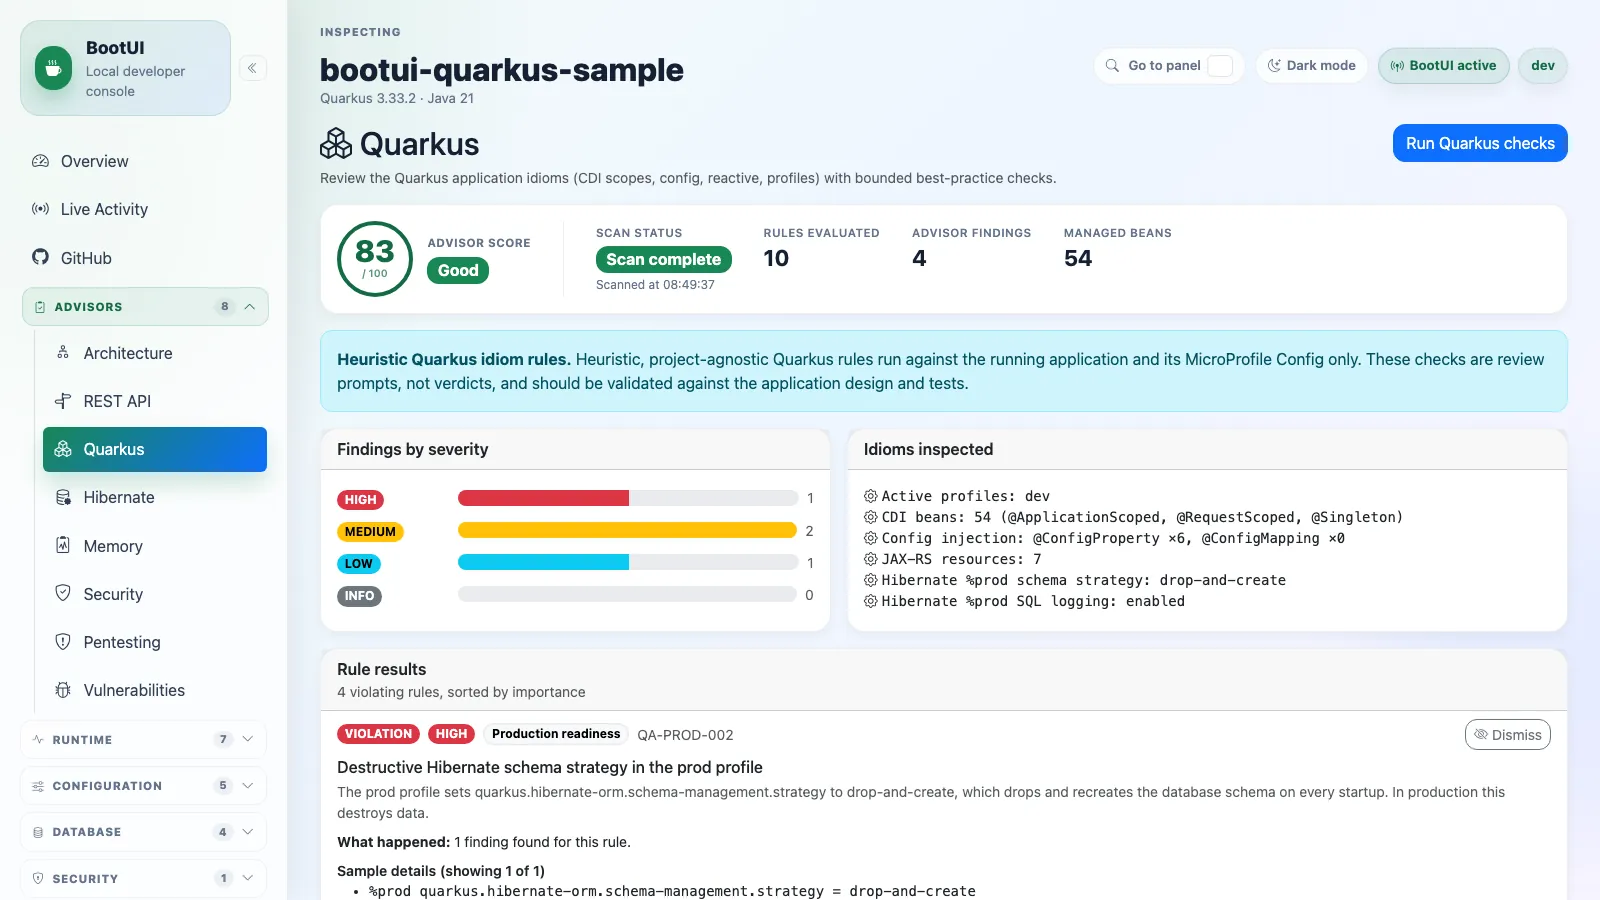Click the search icon in Go to panel
1600x900 pixels.
(x=1112, y=66)
